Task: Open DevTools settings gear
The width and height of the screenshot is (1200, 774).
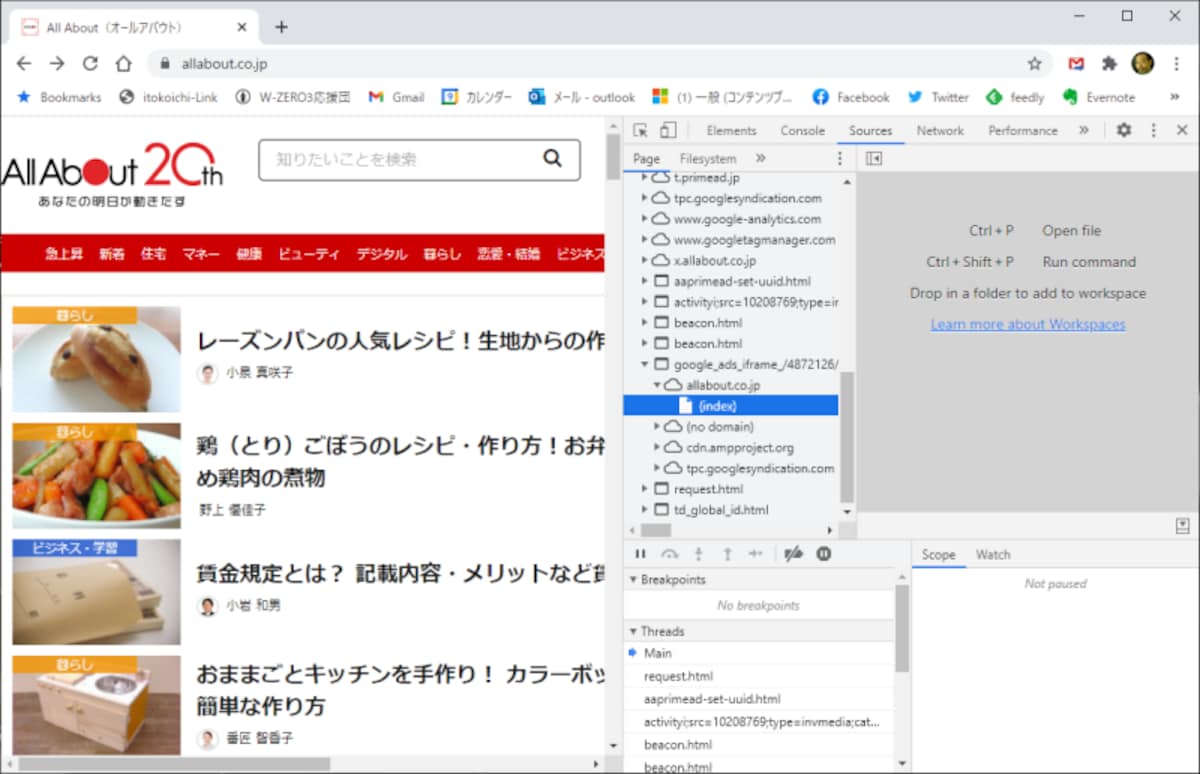Action: coord(1124,130)
